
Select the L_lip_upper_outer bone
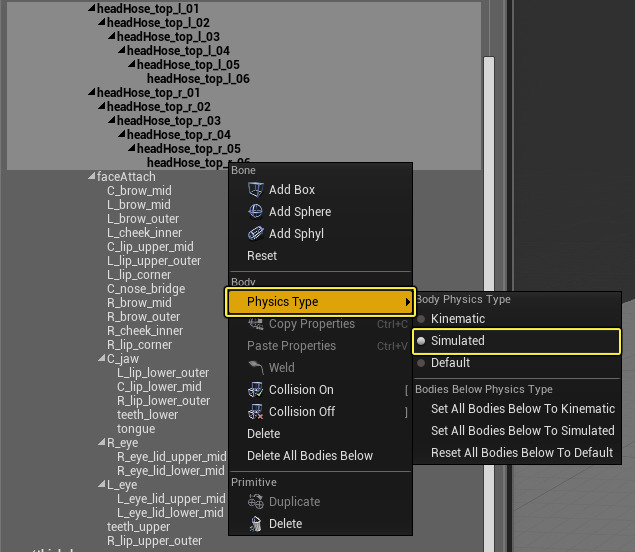[154, 261]
